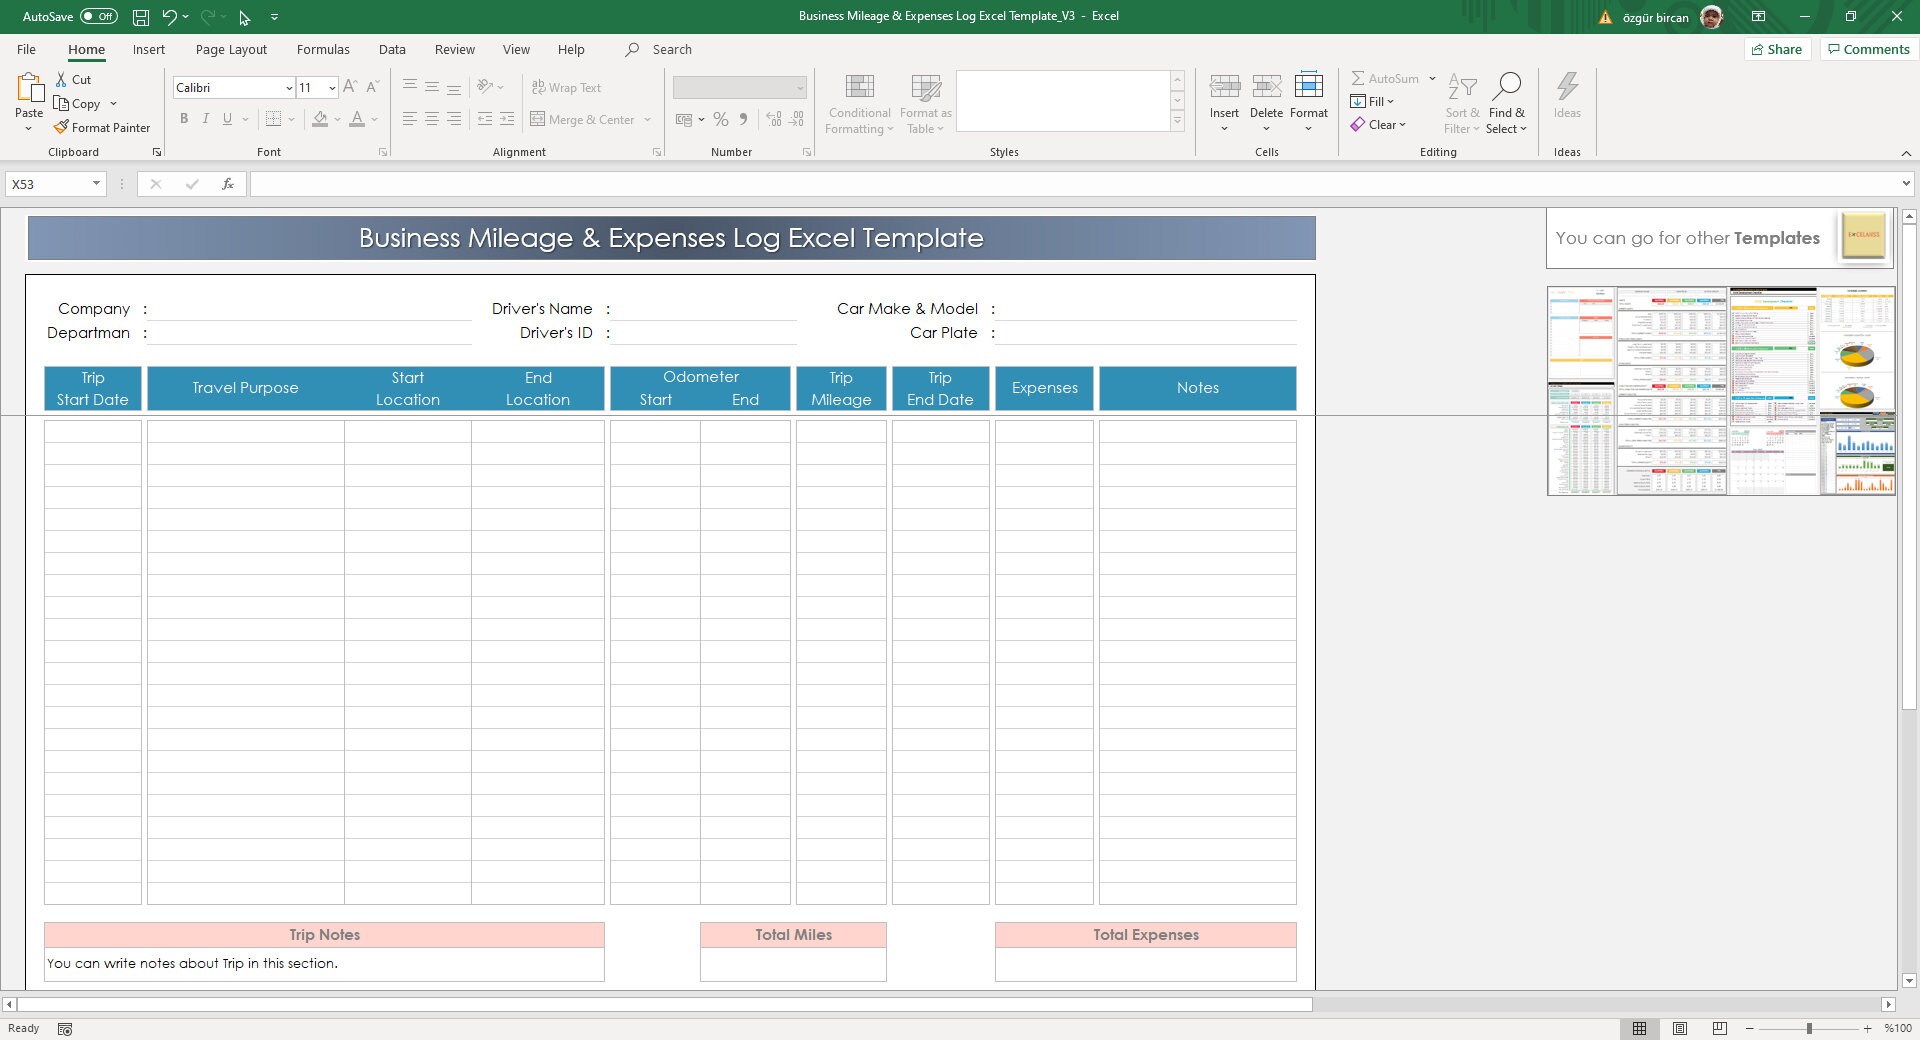Viewport: 1920px width, 1040px height.
Task: Delete cells using Delete icon
Action: click(1265, 95)
